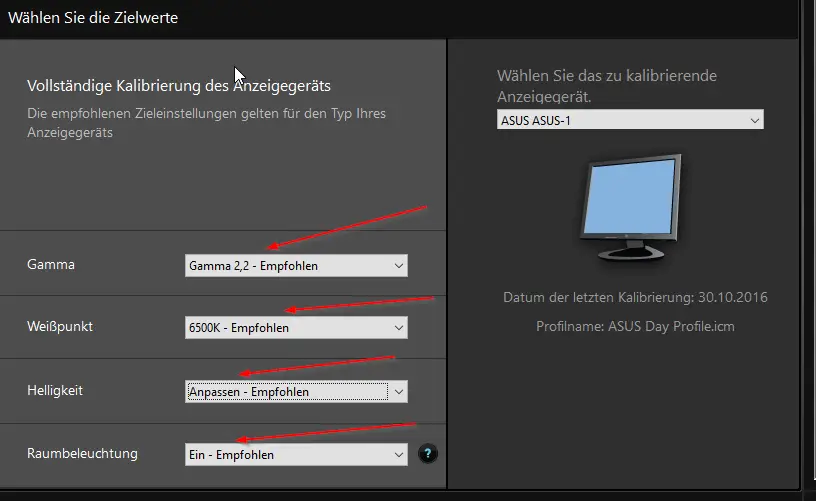Click the help question mark icon beside Raumbeleuchtung
This screenshot has width=816, height=501.
pyautogui.click(x=428, y=454)
